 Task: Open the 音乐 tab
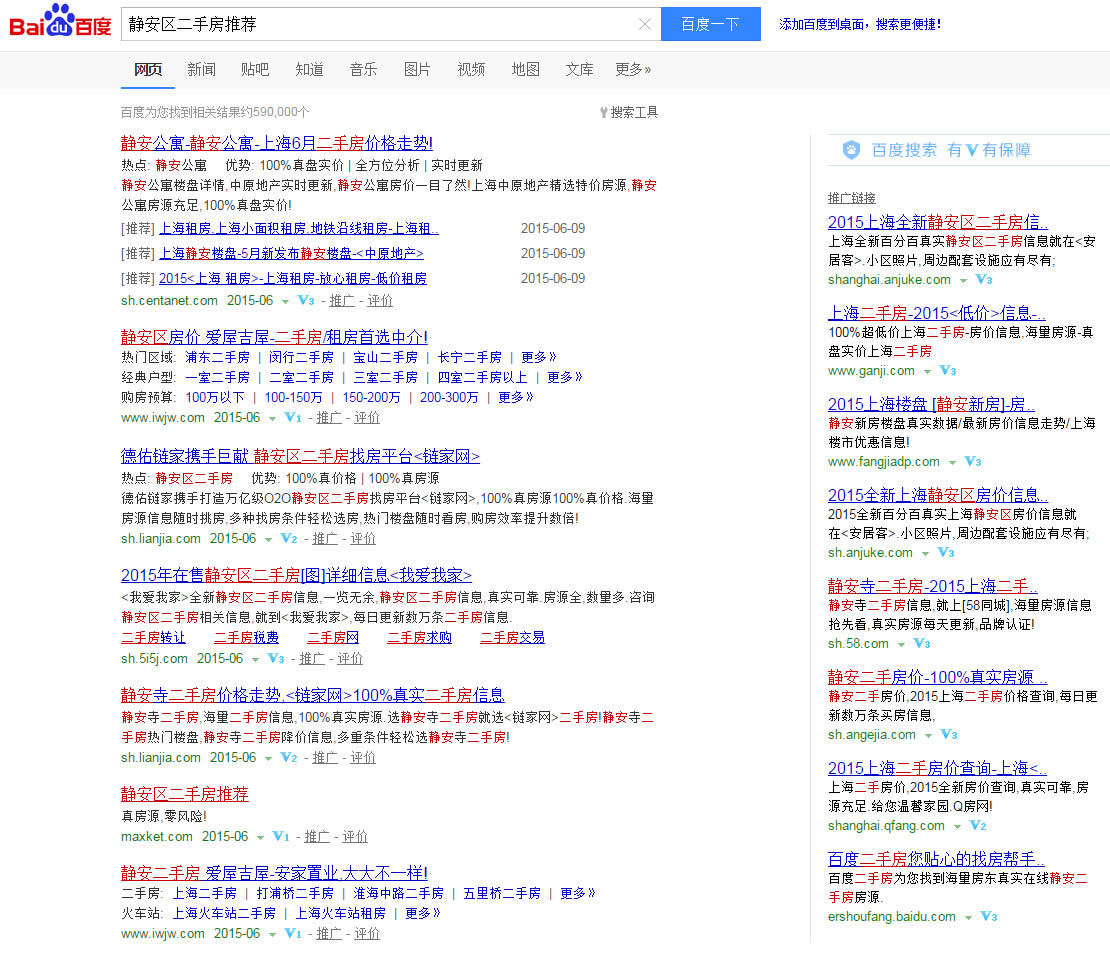[x=363, y=69]
